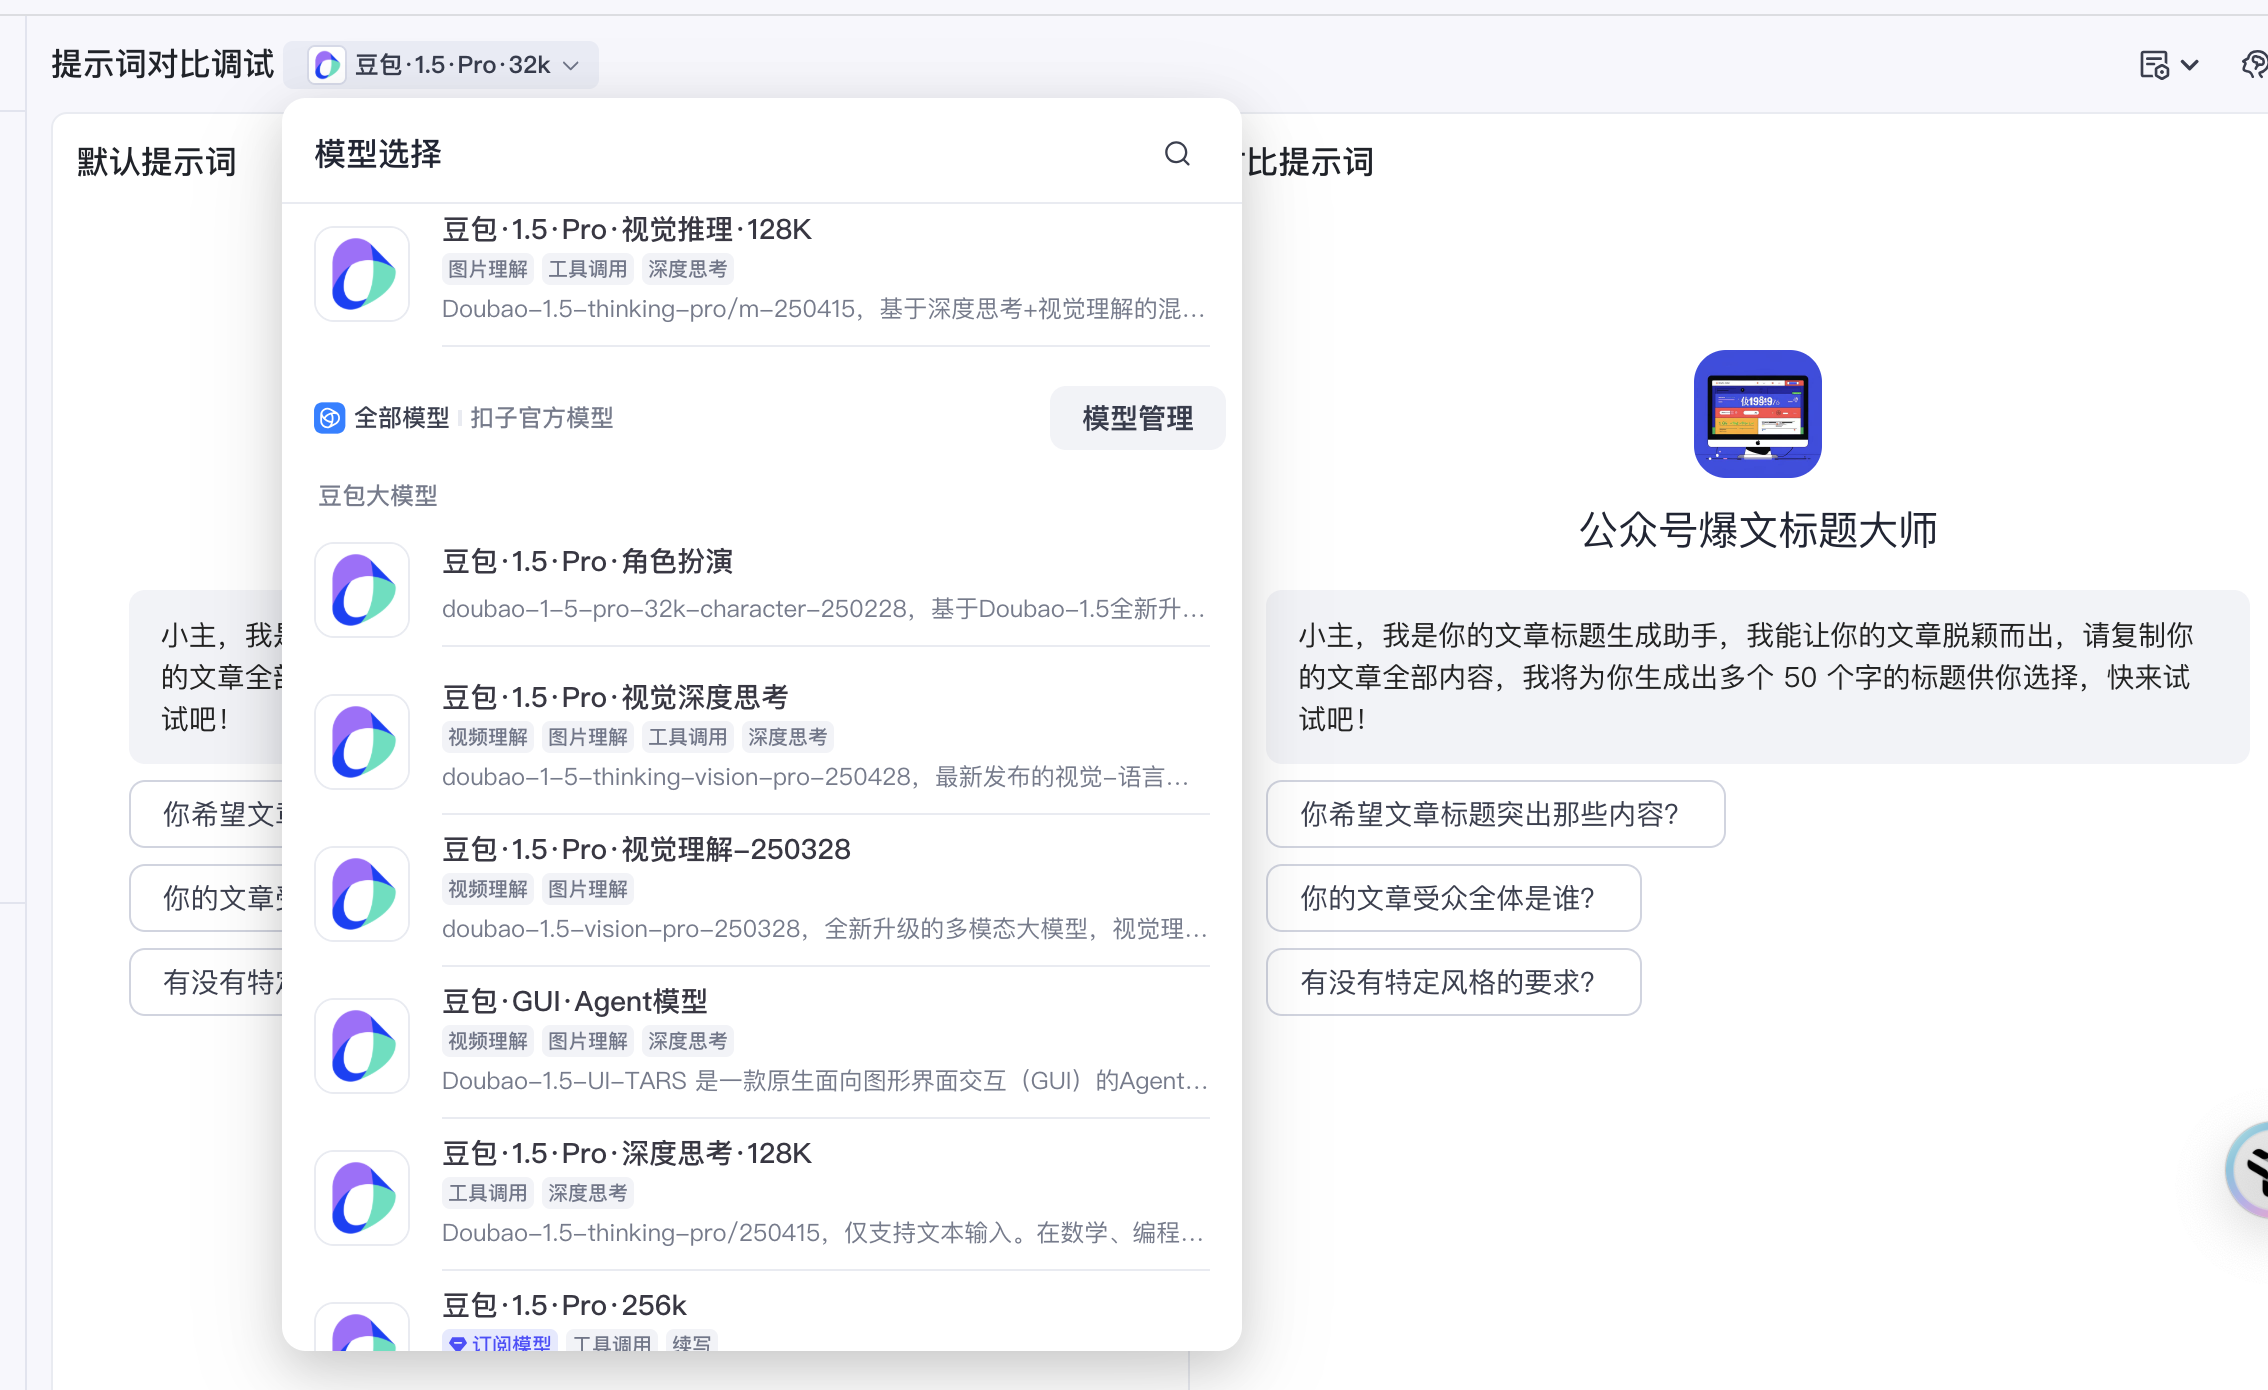
Task: Choose the 豆包·1.5·Pro·视觉理解-250328 title
Action: 646,849
